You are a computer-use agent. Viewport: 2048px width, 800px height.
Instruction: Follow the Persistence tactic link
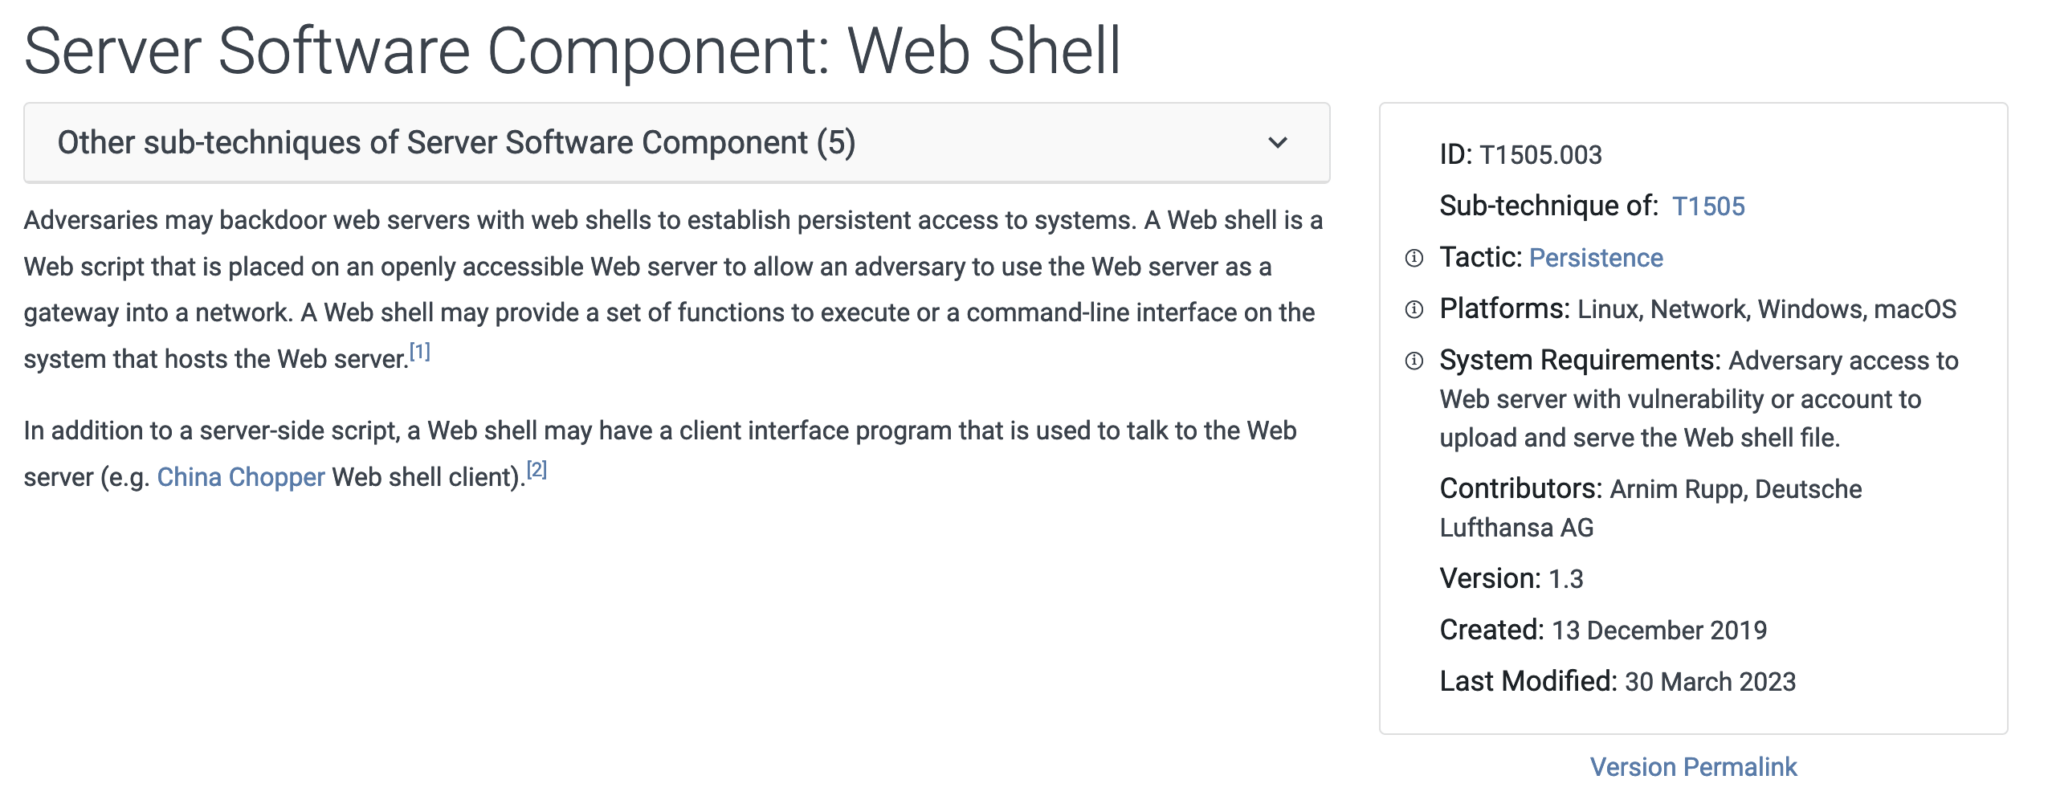click(1595, 258)
